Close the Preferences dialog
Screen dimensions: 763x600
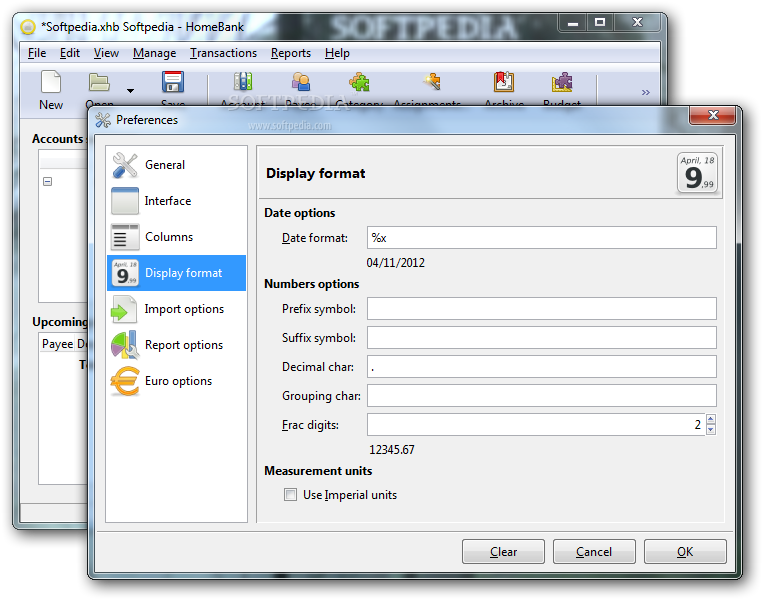pyautogui.click(x=713, y=115)
